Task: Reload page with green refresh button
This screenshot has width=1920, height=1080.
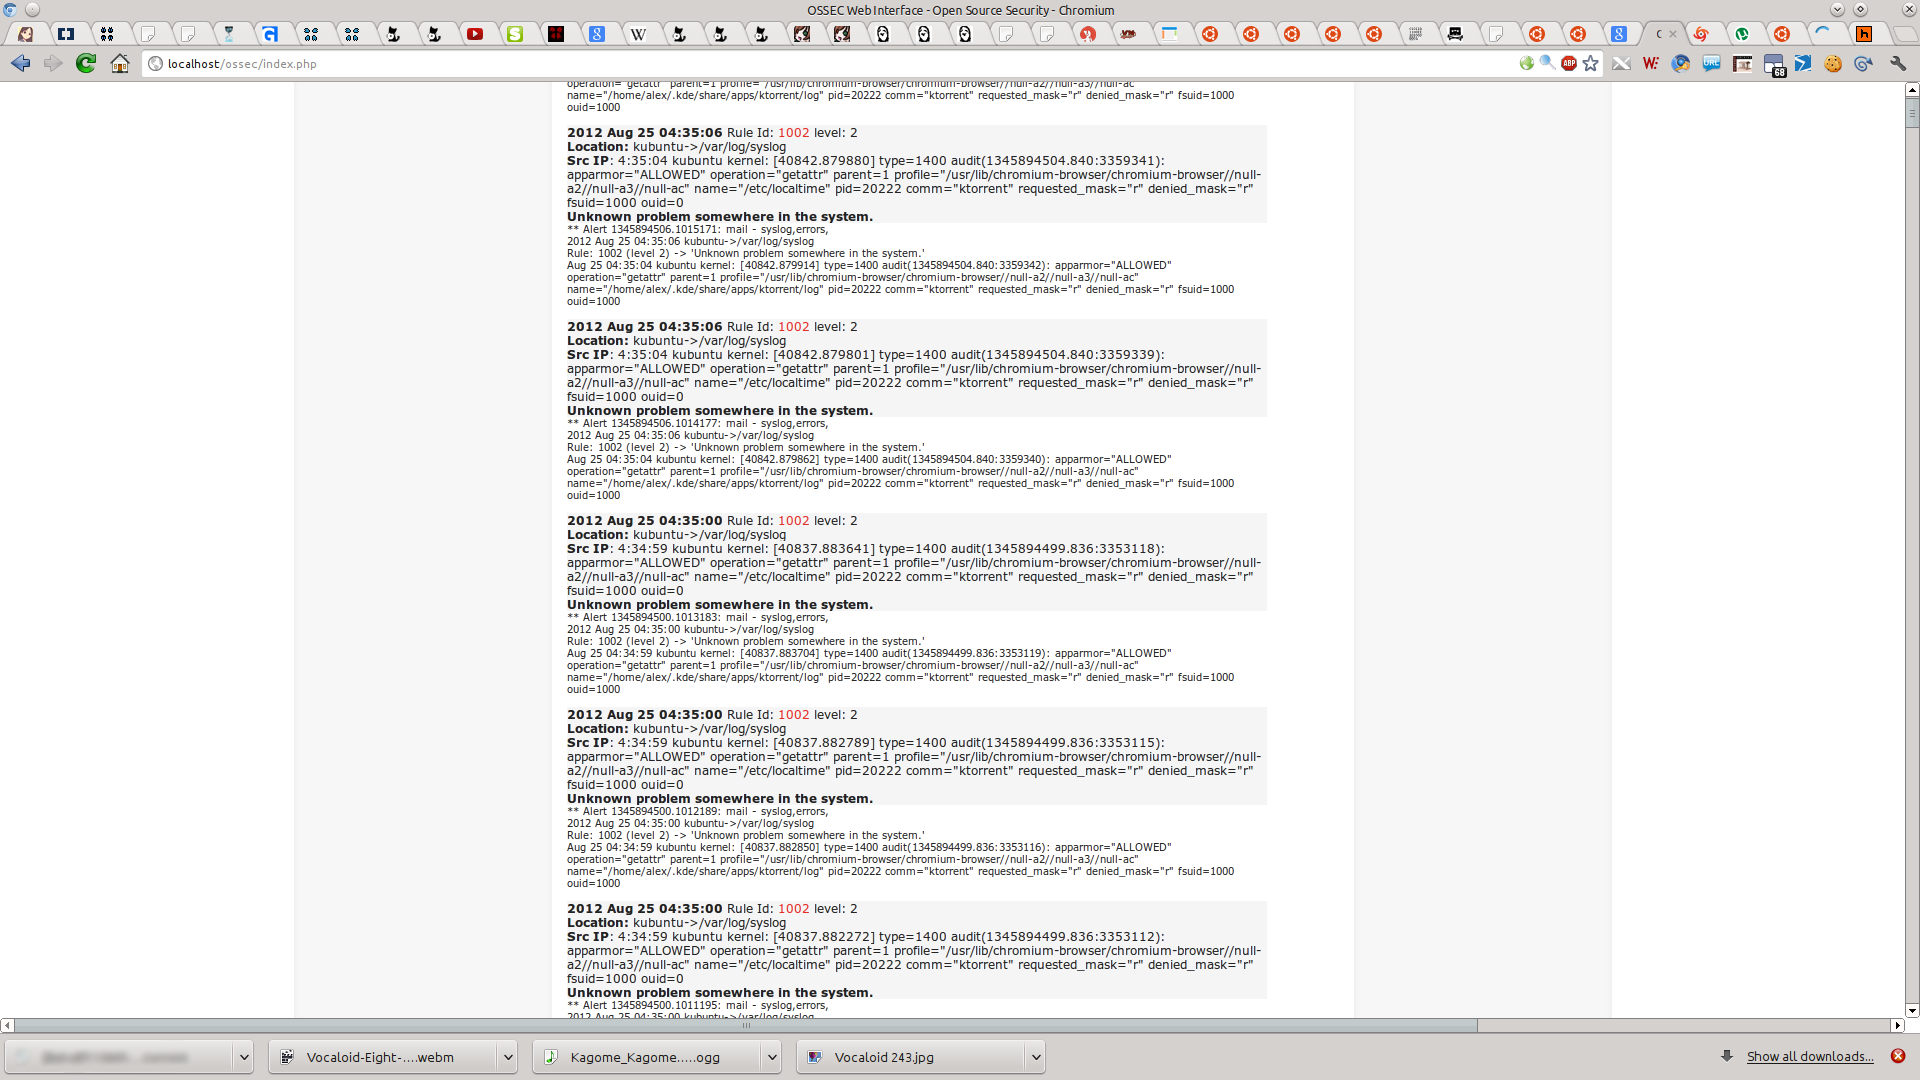Action: click(86, 63)
